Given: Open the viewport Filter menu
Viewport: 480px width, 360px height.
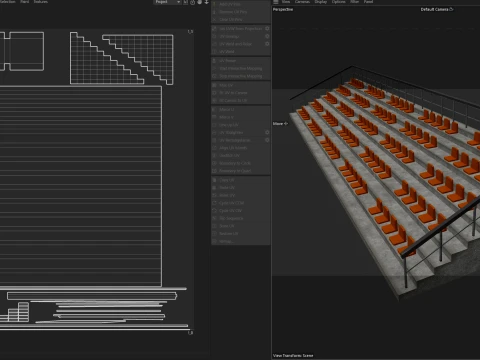Looking at the screenshot, I should point(354,2).
